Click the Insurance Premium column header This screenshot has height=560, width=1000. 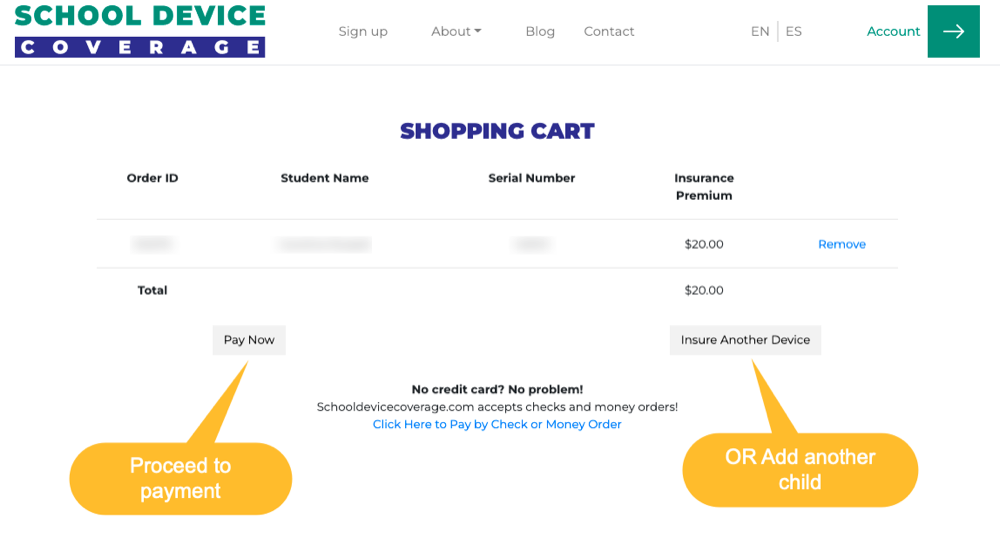coord(704,187)
